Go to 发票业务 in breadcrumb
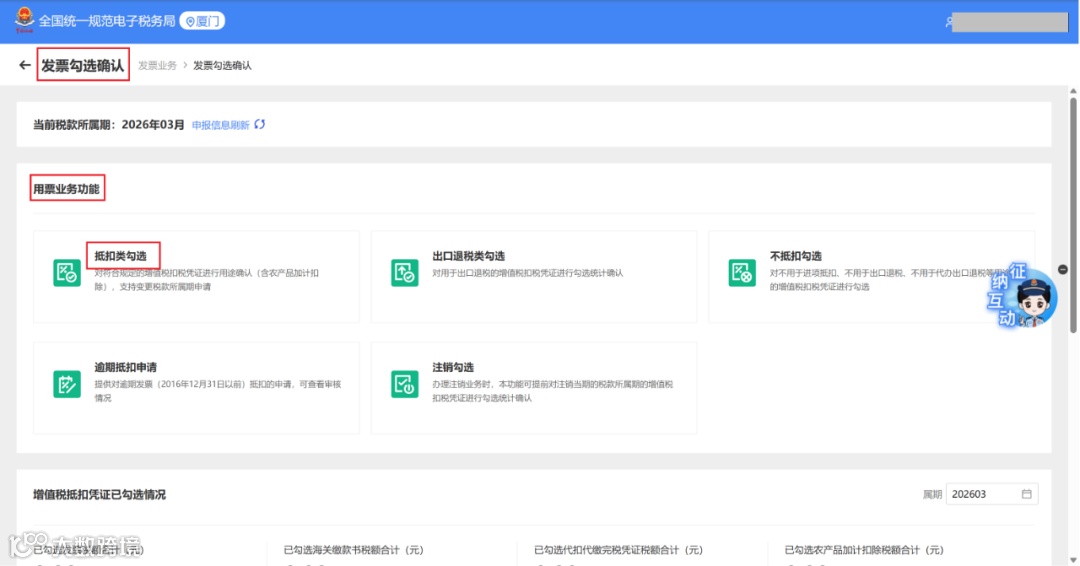 tap(157, 65)
